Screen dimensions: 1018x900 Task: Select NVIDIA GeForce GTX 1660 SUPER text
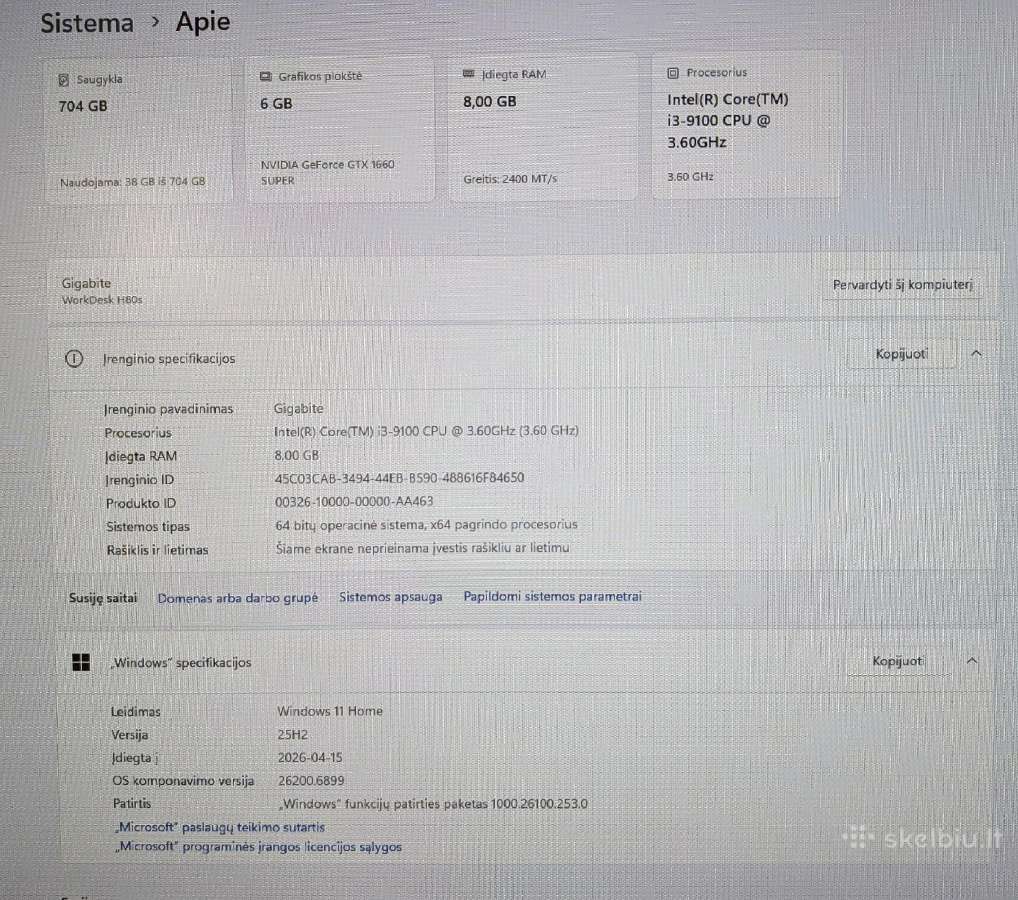point(327,173)
